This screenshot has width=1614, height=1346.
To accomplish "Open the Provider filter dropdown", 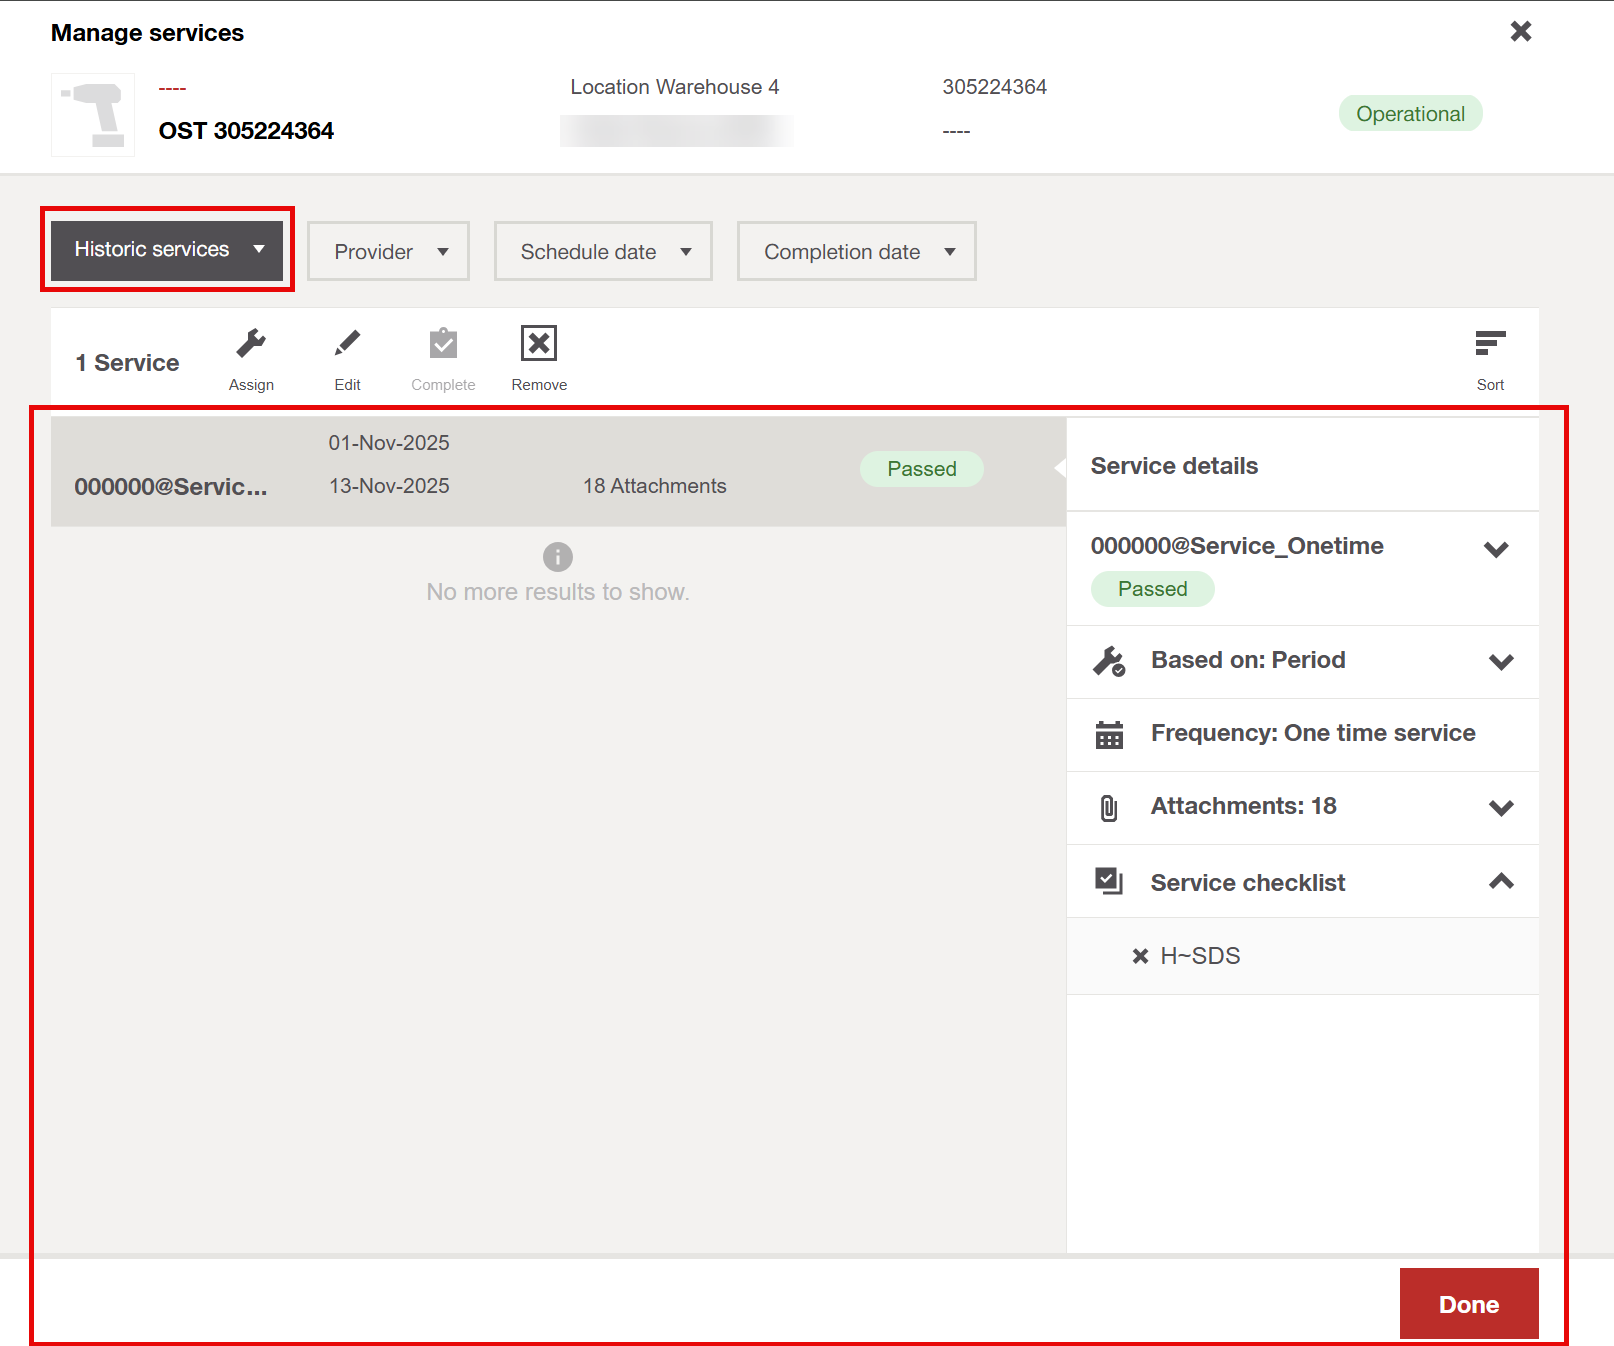I will pos(388,252).
